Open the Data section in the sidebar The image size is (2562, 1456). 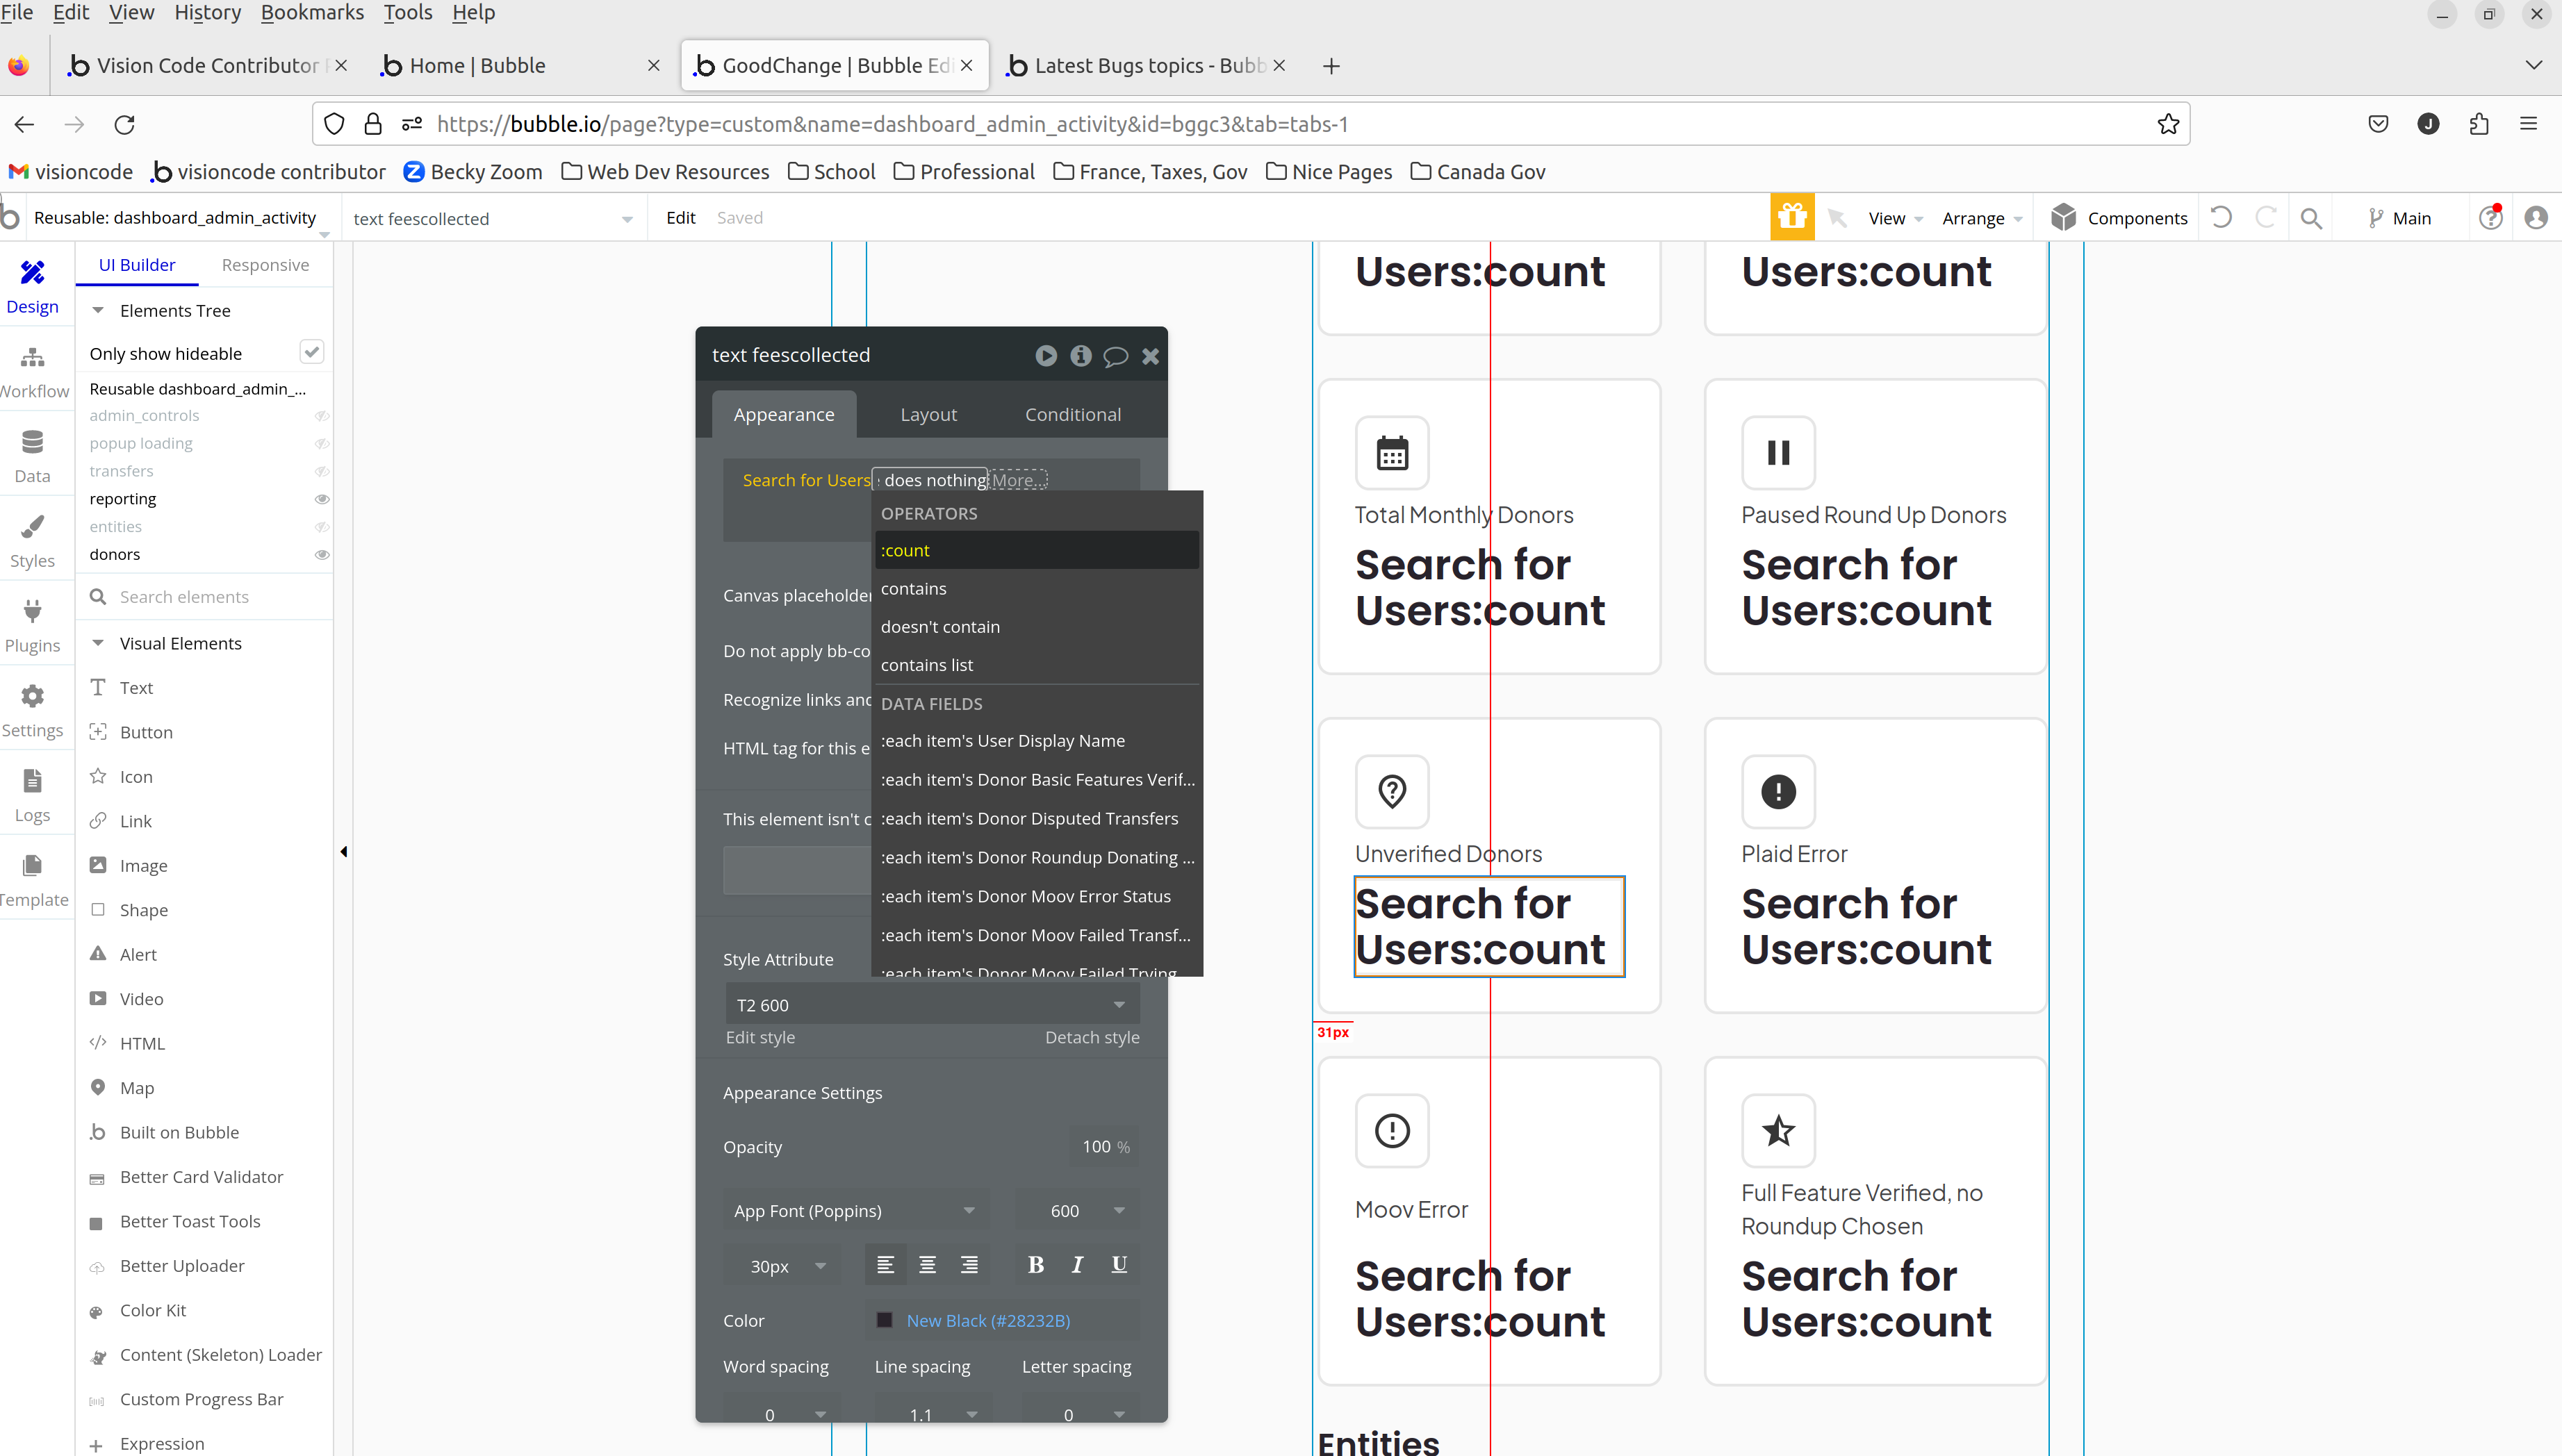(32, 455)
